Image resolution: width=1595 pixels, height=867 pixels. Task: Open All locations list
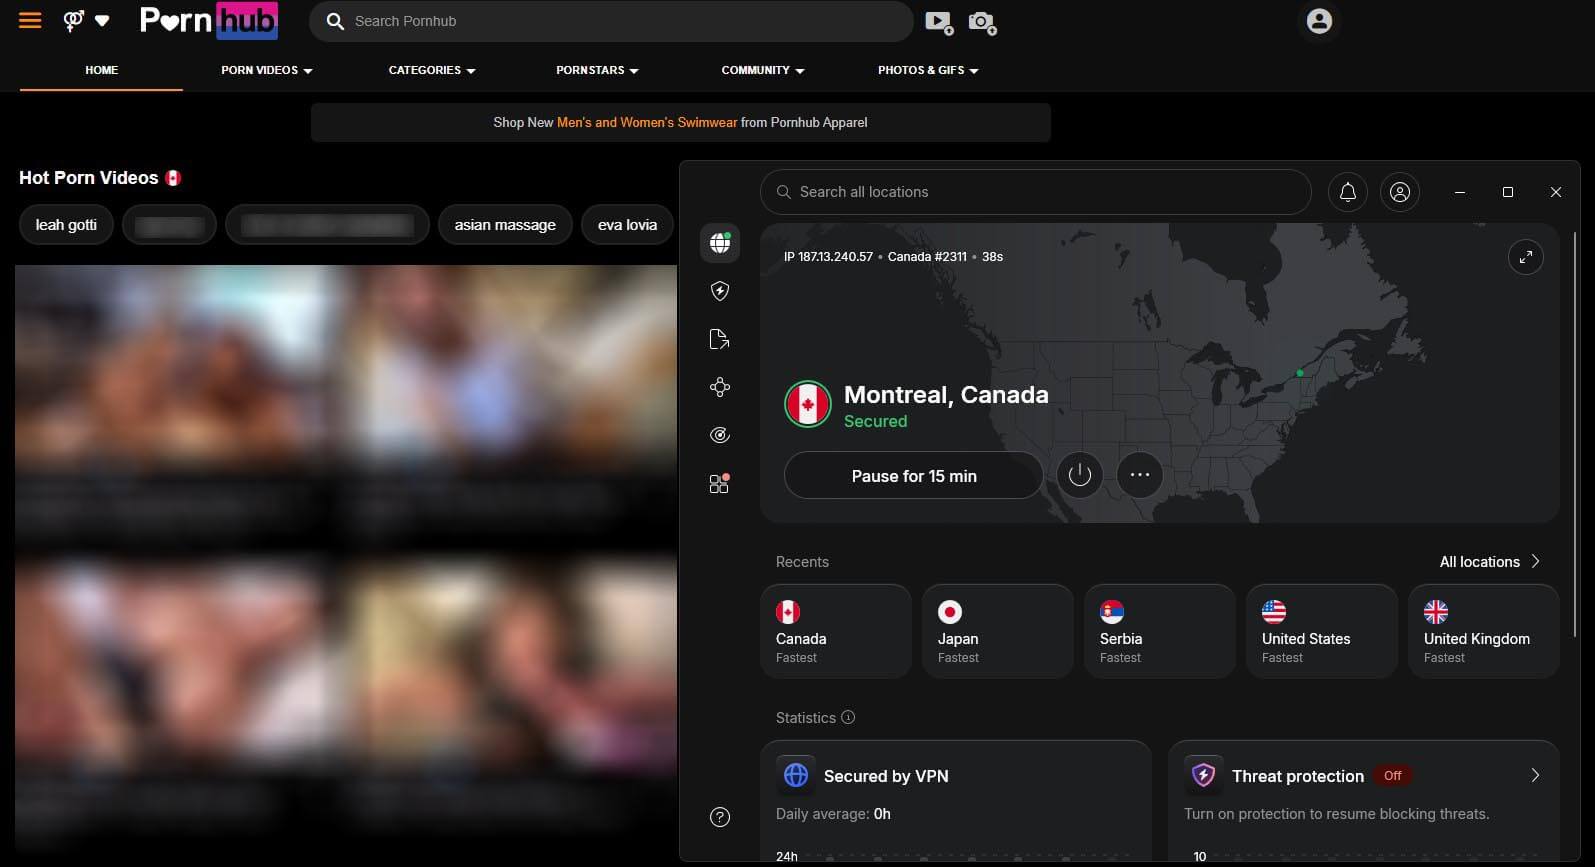(1490, 562)
